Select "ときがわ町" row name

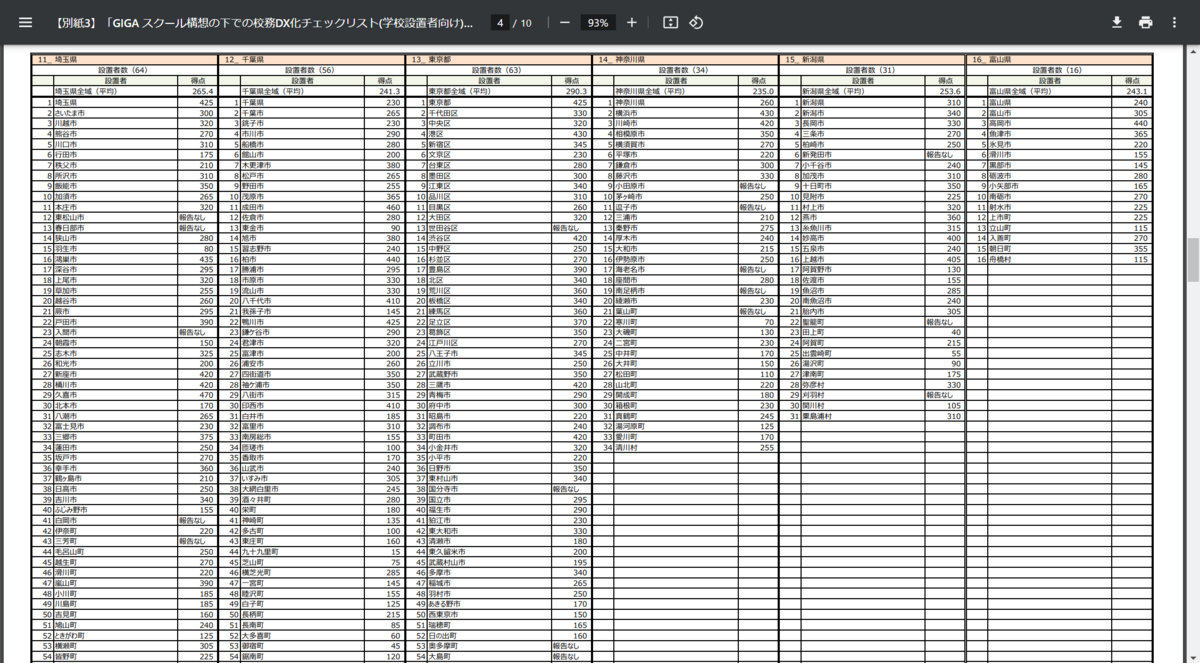[x=69, y=635]
